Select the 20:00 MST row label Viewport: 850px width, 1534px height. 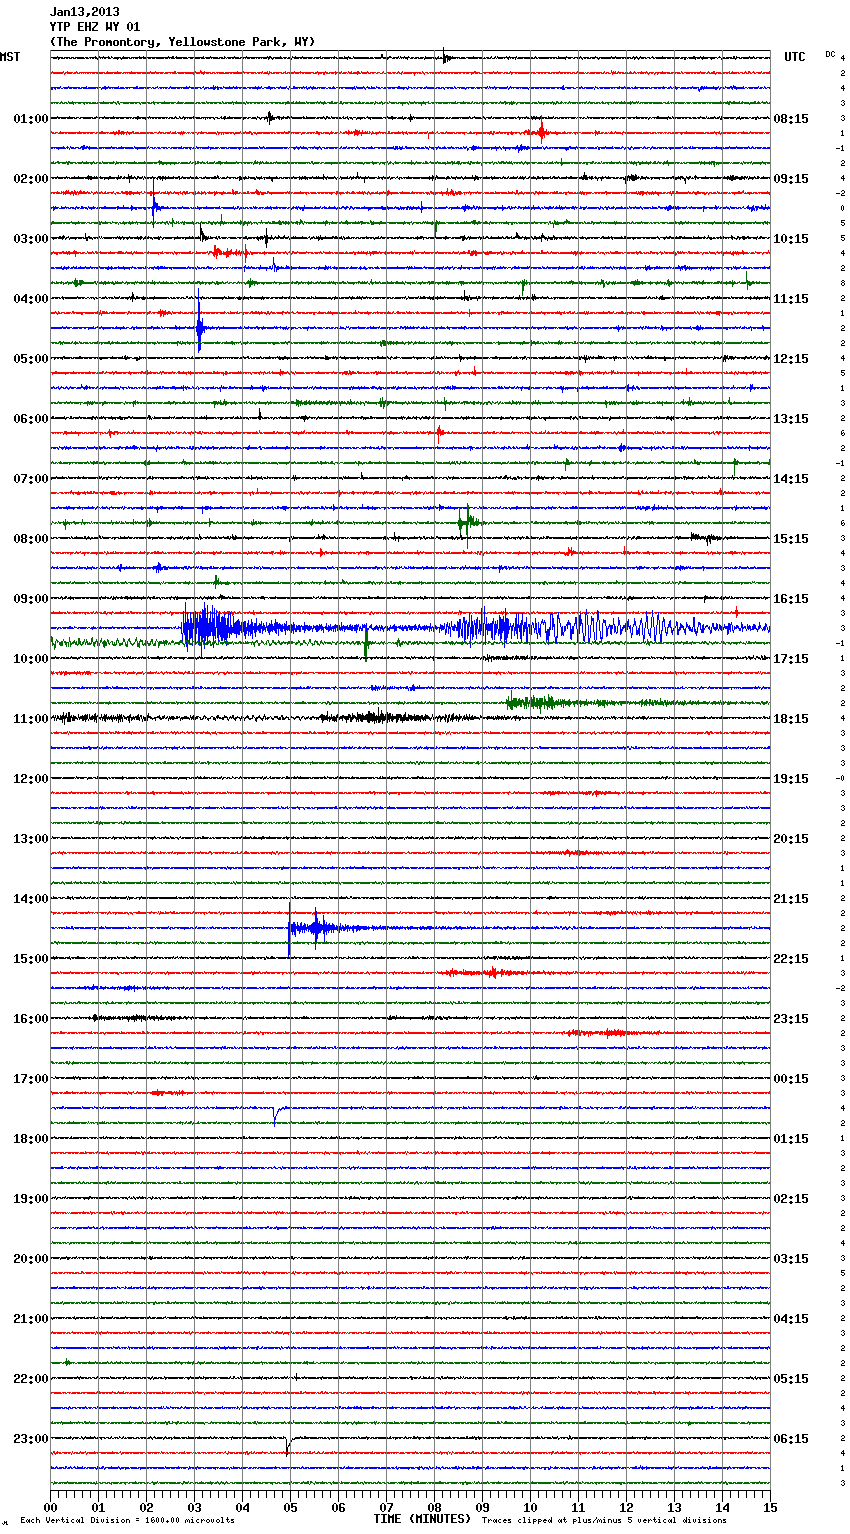click(x=31, y=1259)
